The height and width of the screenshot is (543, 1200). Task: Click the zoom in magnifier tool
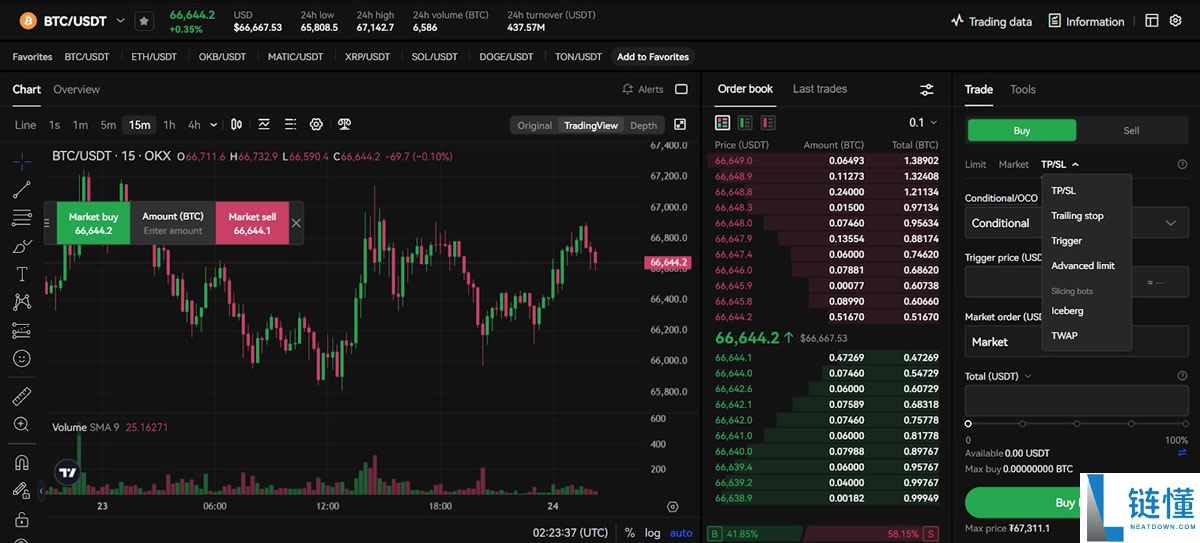click(x=22, y=424)
